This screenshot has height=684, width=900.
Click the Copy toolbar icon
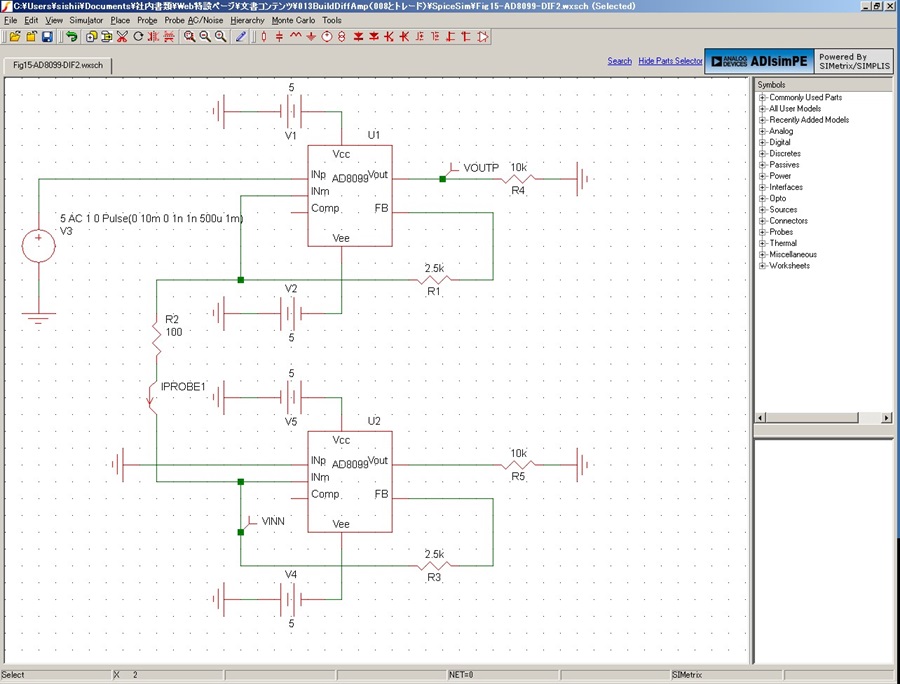pyautogui.click(x=107, y=37)
